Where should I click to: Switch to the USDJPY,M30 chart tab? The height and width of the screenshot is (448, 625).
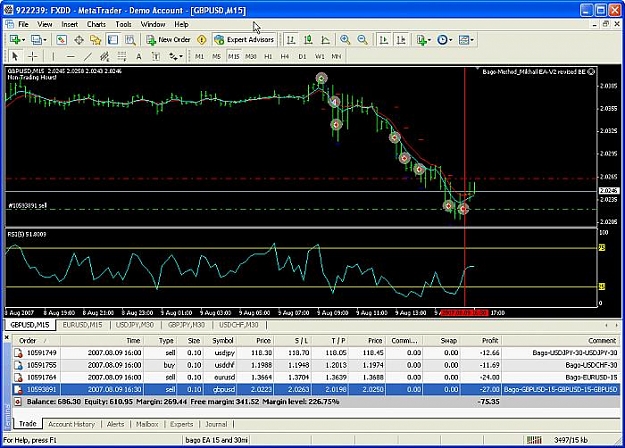pyautogui.click(x=135, y=325)
